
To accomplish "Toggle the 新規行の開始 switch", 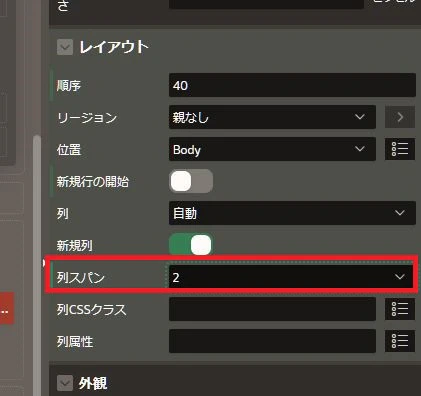I will pyautogui.click(x=191, y=181).
